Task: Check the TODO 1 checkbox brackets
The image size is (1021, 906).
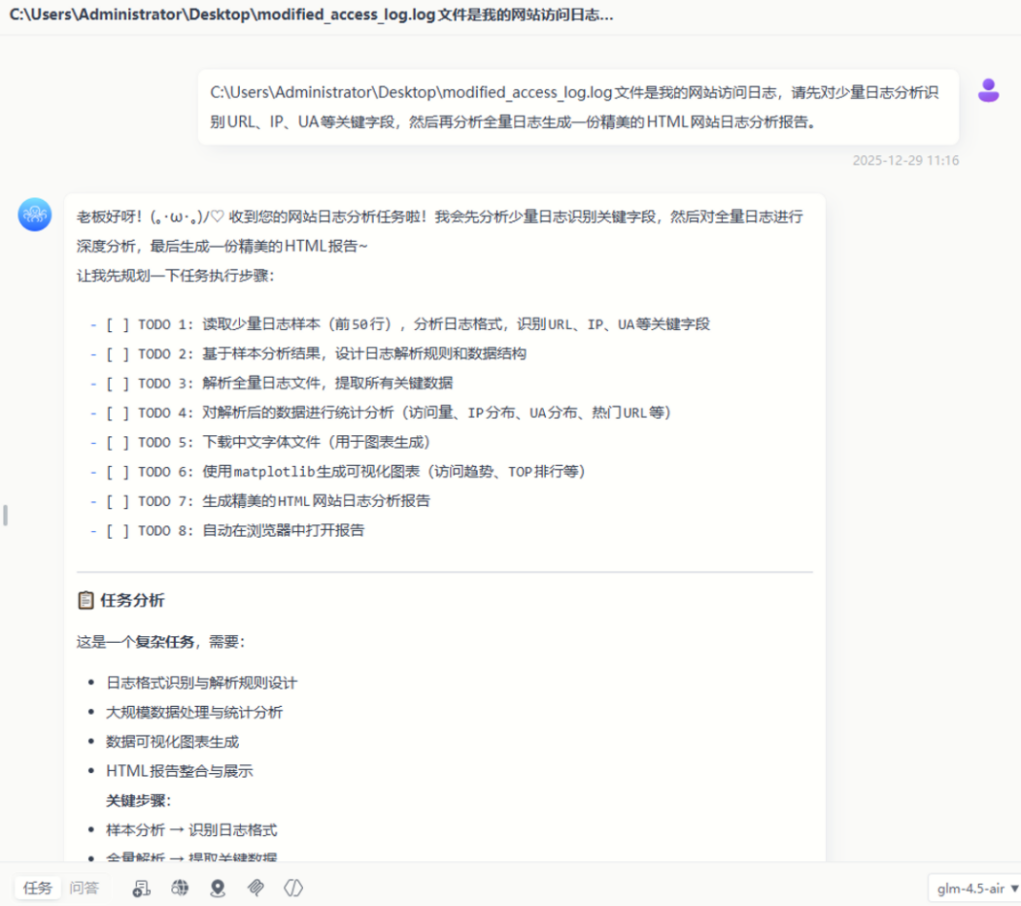Action: [x=117, y=324]
